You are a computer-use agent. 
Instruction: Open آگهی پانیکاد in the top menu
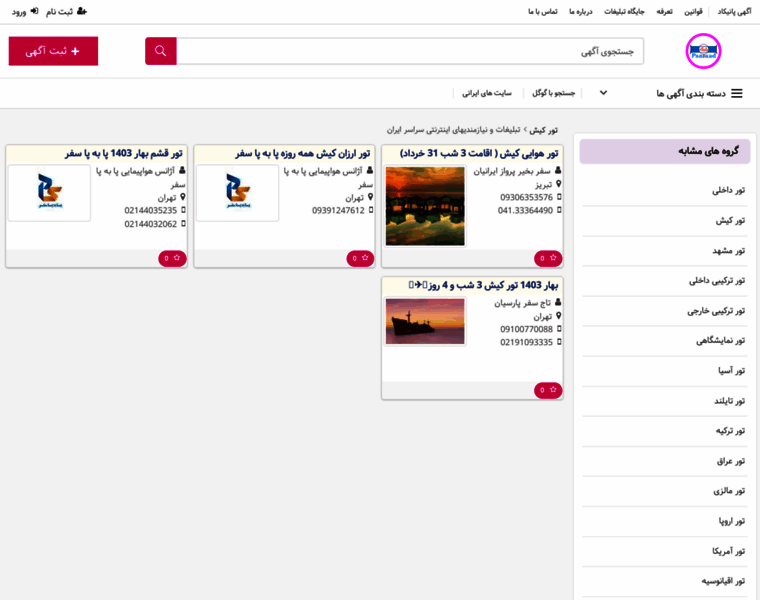tap(734, 12)
